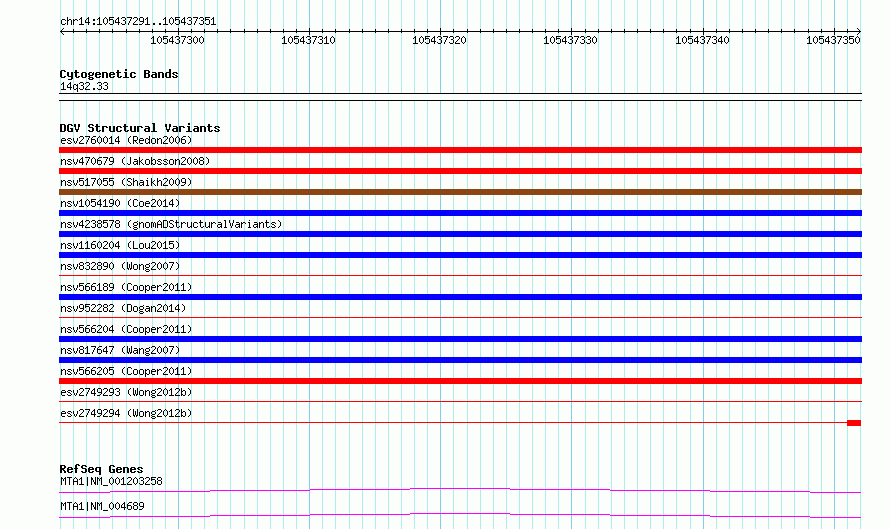Select the nsv1160204 (Lou2015) label
890x529 pixels.
coord(120,245)
